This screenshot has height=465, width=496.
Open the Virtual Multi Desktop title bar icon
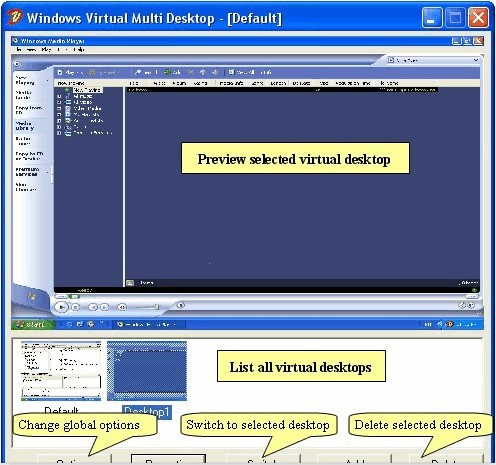(15, 17)
